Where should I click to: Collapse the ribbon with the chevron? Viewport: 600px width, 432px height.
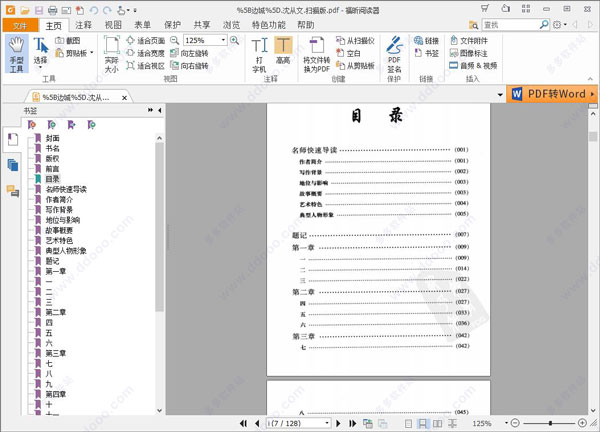click(590, 79)
